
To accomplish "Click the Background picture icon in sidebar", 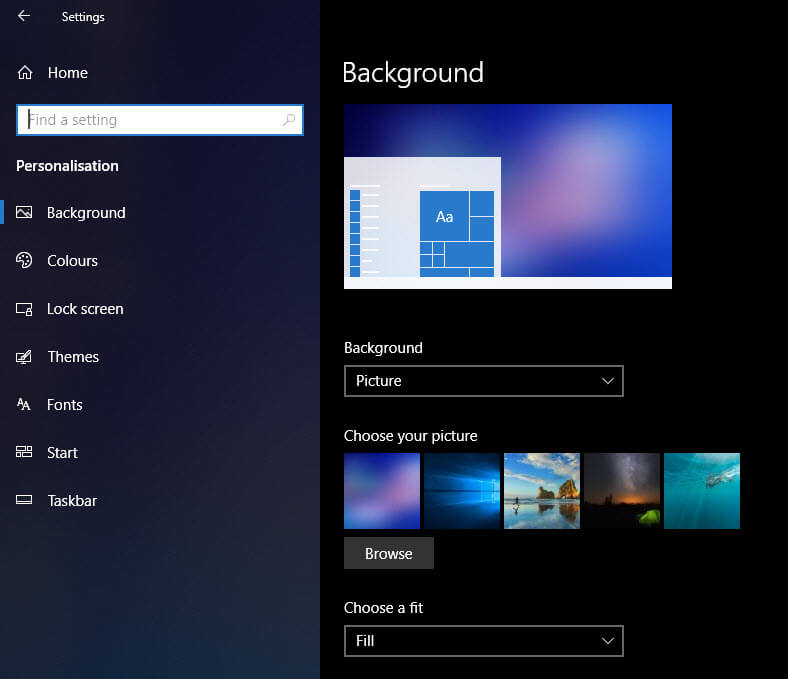I will [x=25, y=213].
